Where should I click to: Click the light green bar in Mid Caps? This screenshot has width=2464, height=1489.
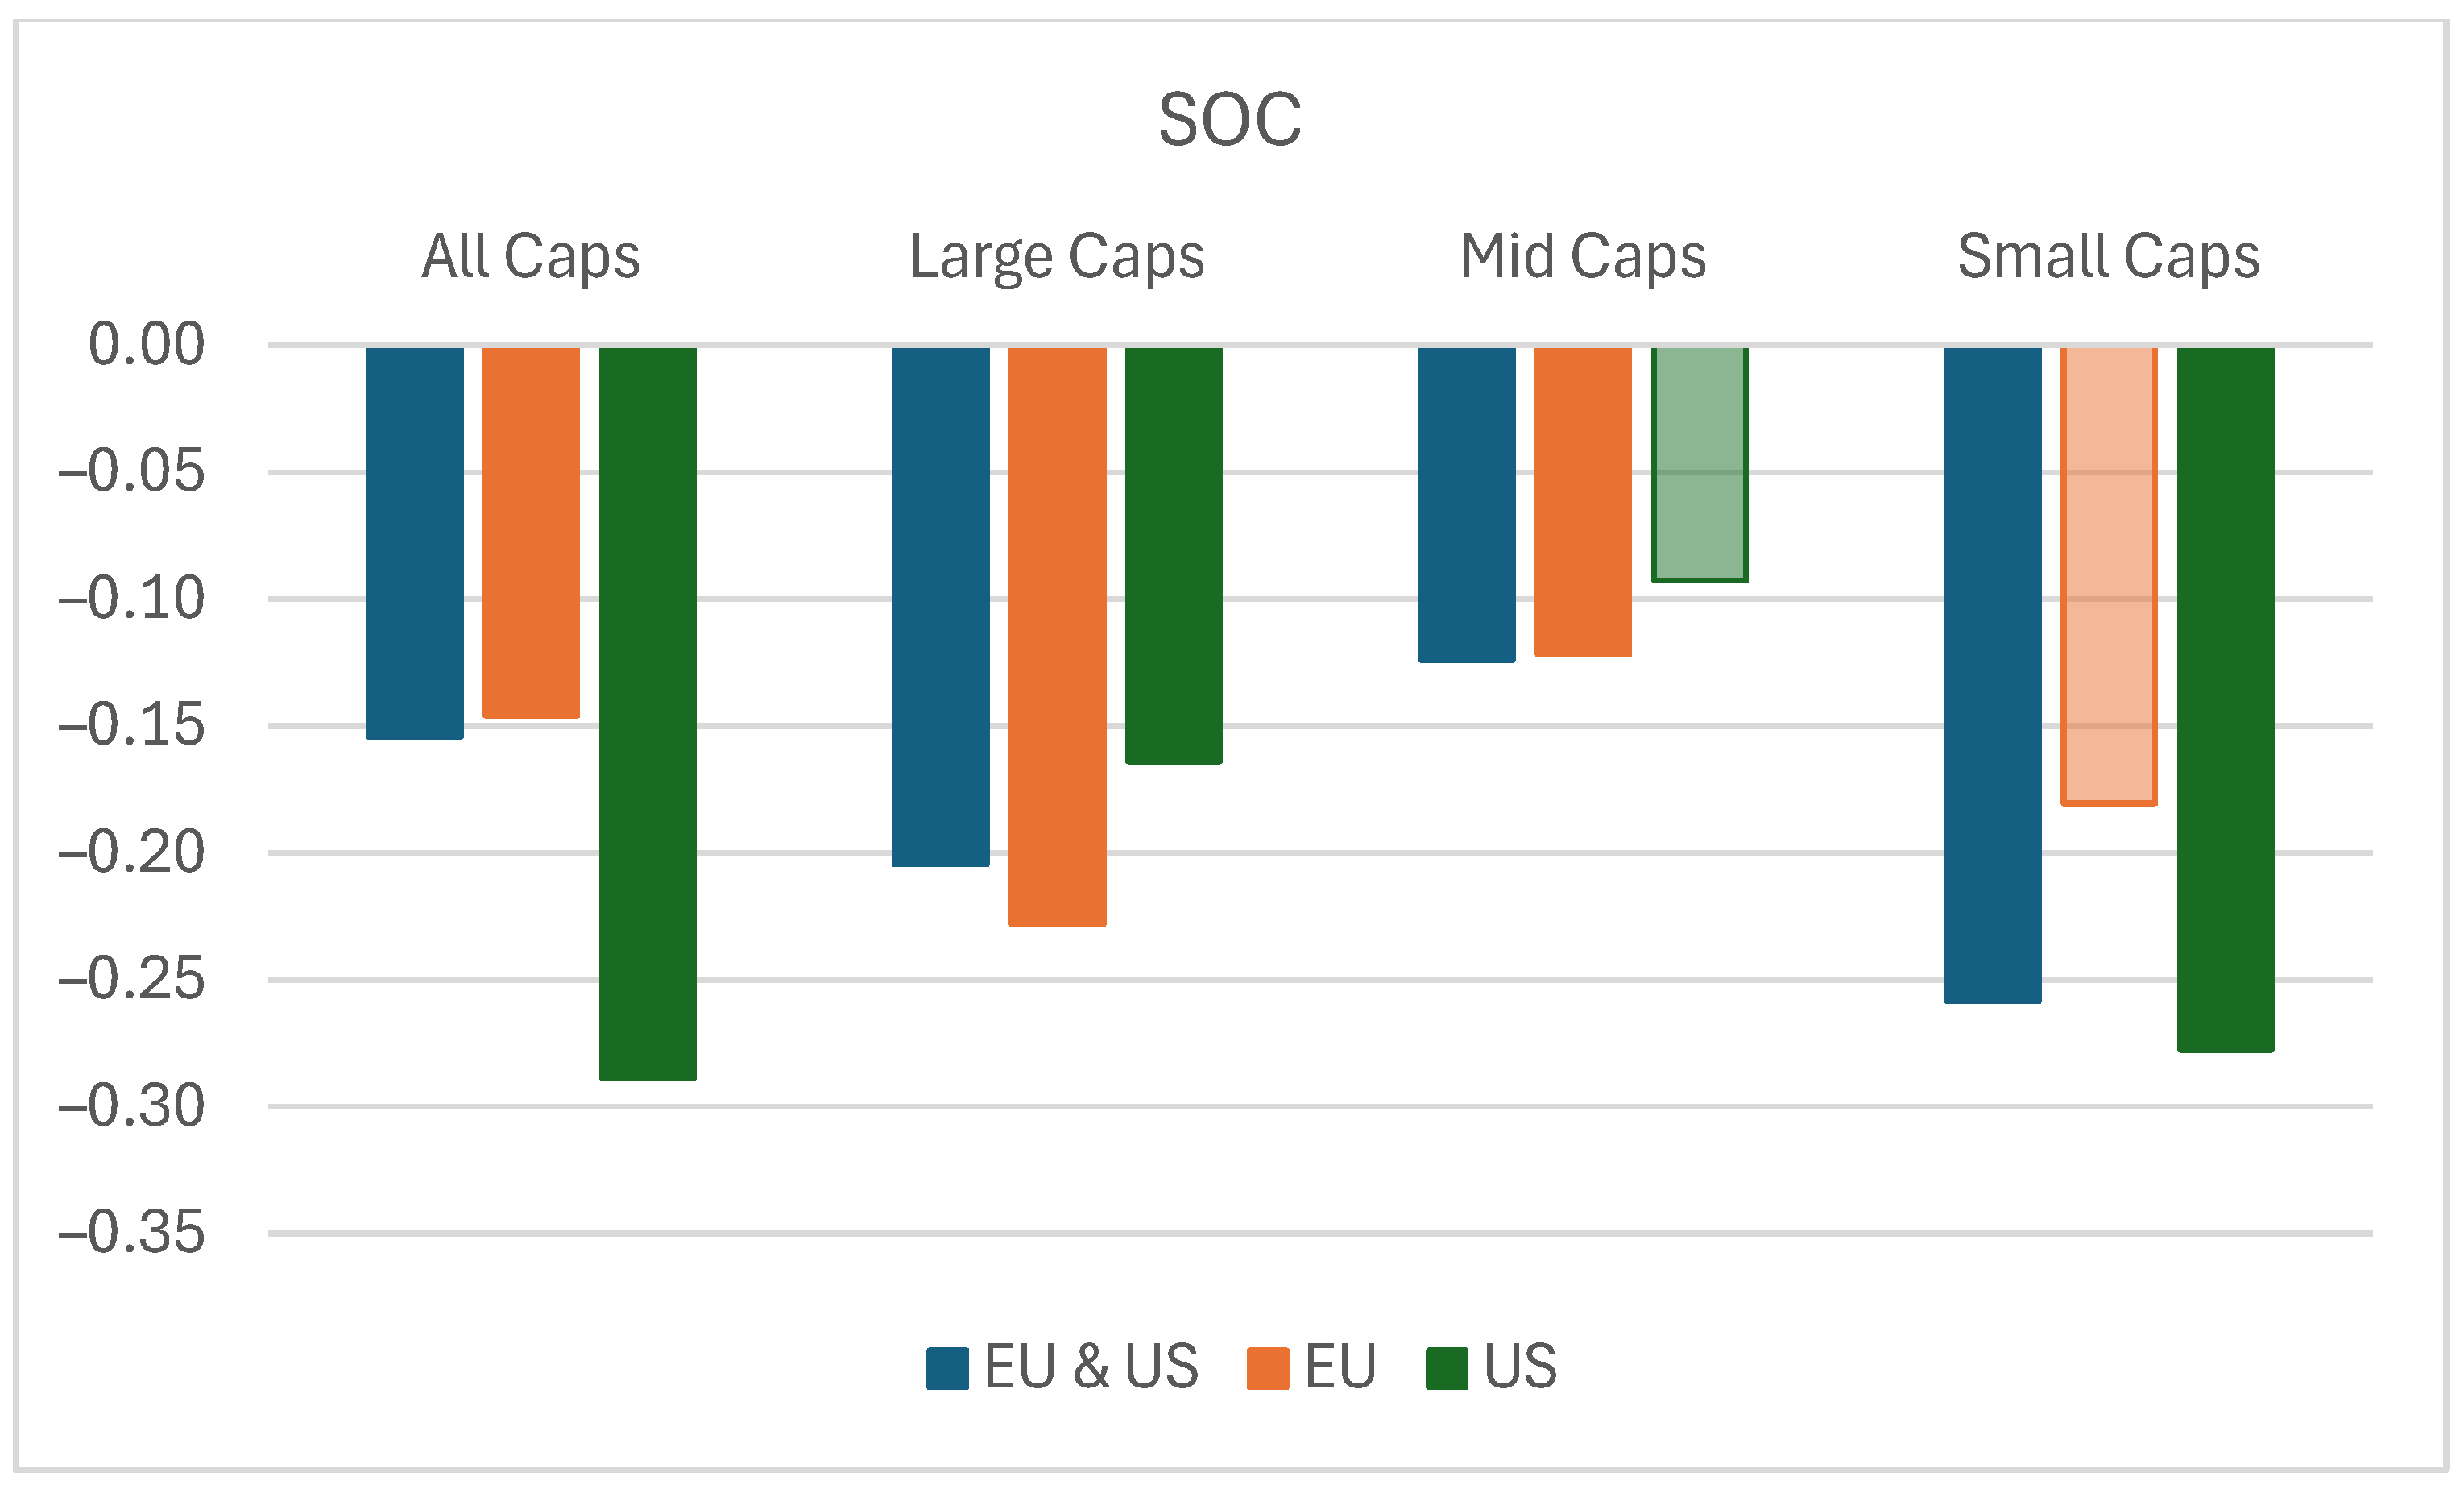click(x=1699, y=464)
